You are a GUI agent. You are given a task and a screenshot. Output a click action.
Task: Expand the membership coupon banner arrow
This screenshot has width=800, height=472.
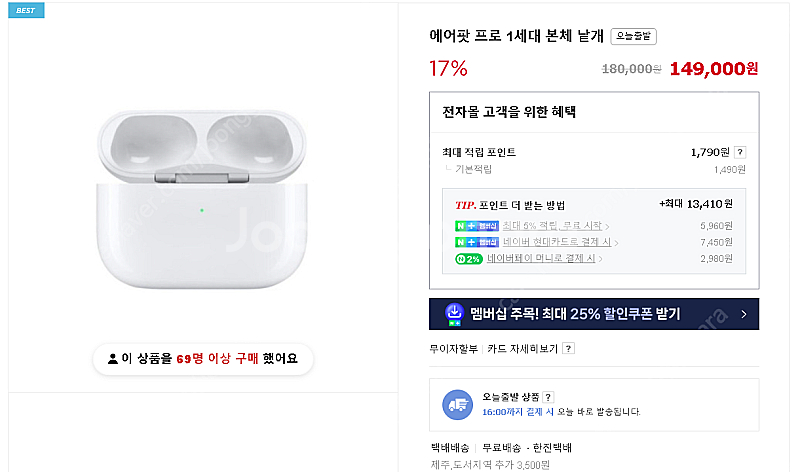743,314
